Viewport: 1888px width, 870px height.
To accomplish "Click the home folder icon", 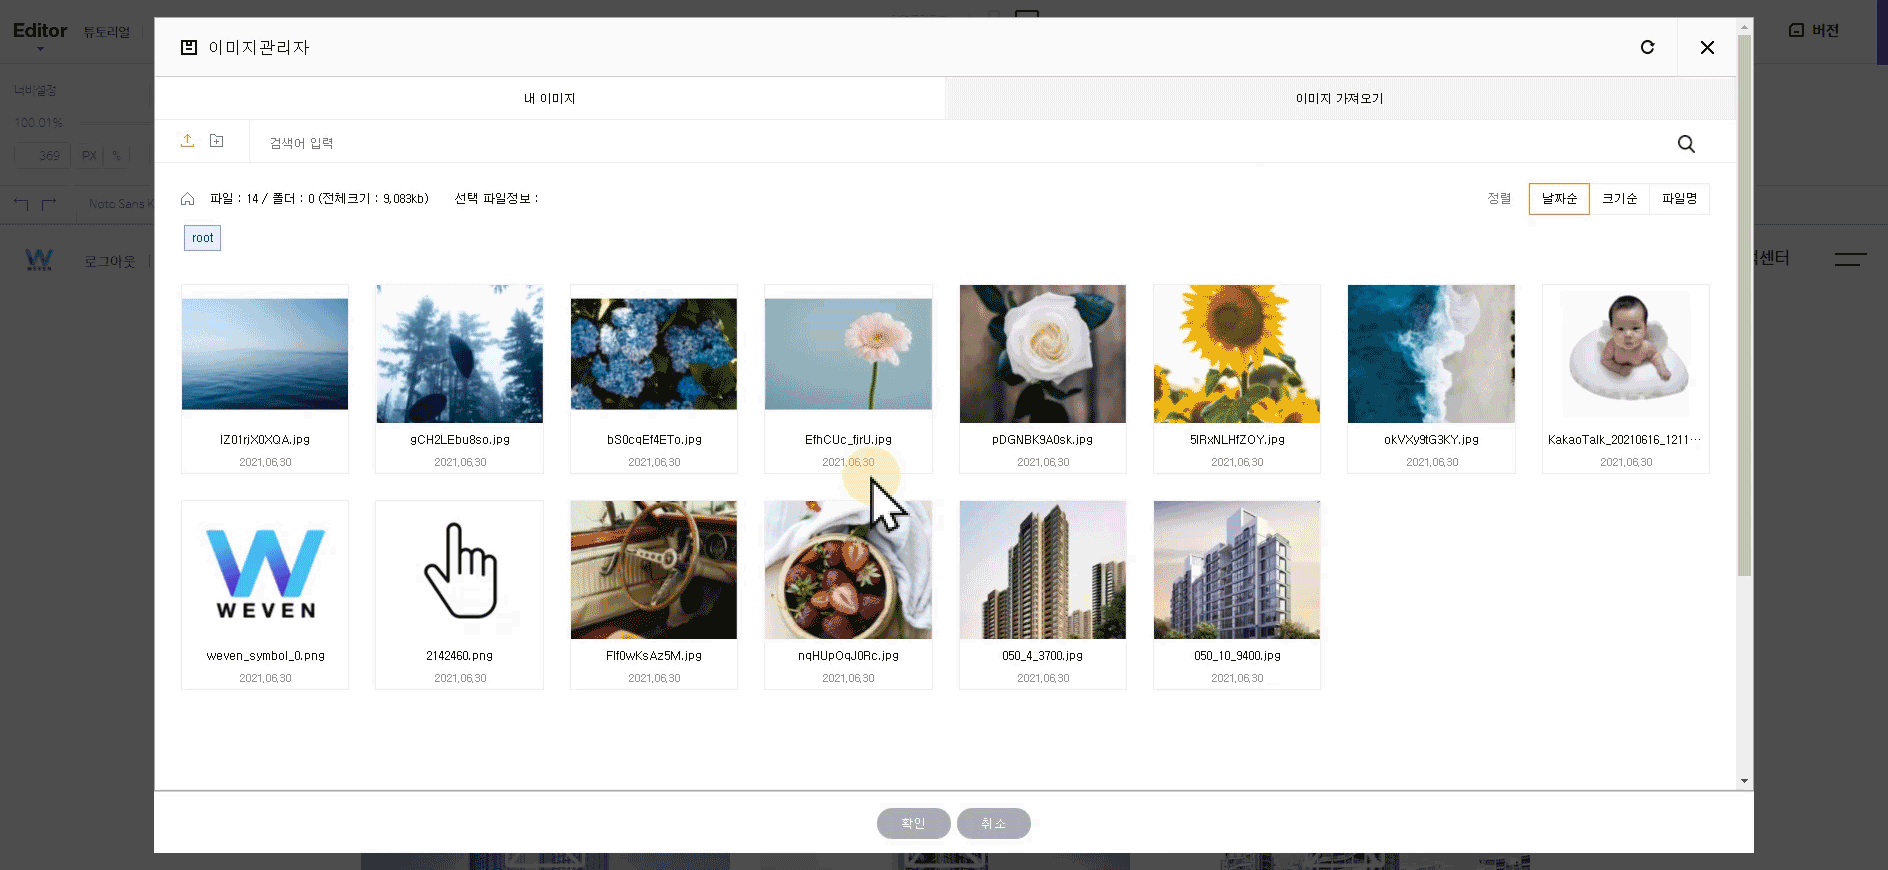I will (187, 199).
